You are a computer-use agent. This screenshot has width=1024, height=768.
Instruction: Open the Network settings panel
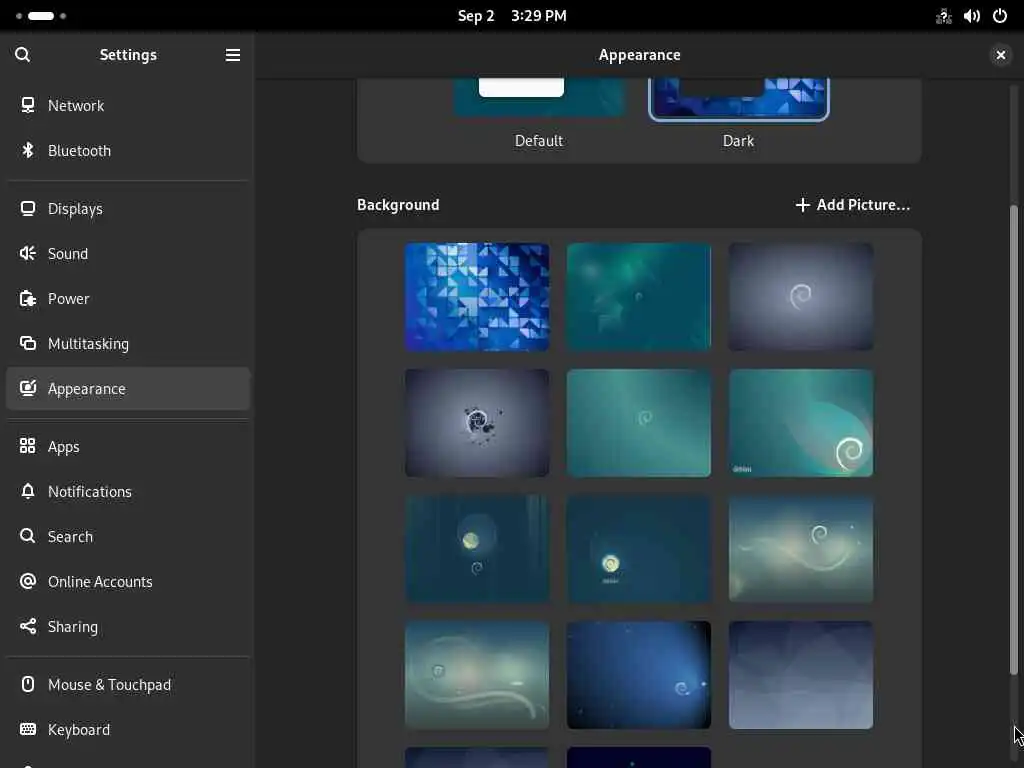click(128, 105)
